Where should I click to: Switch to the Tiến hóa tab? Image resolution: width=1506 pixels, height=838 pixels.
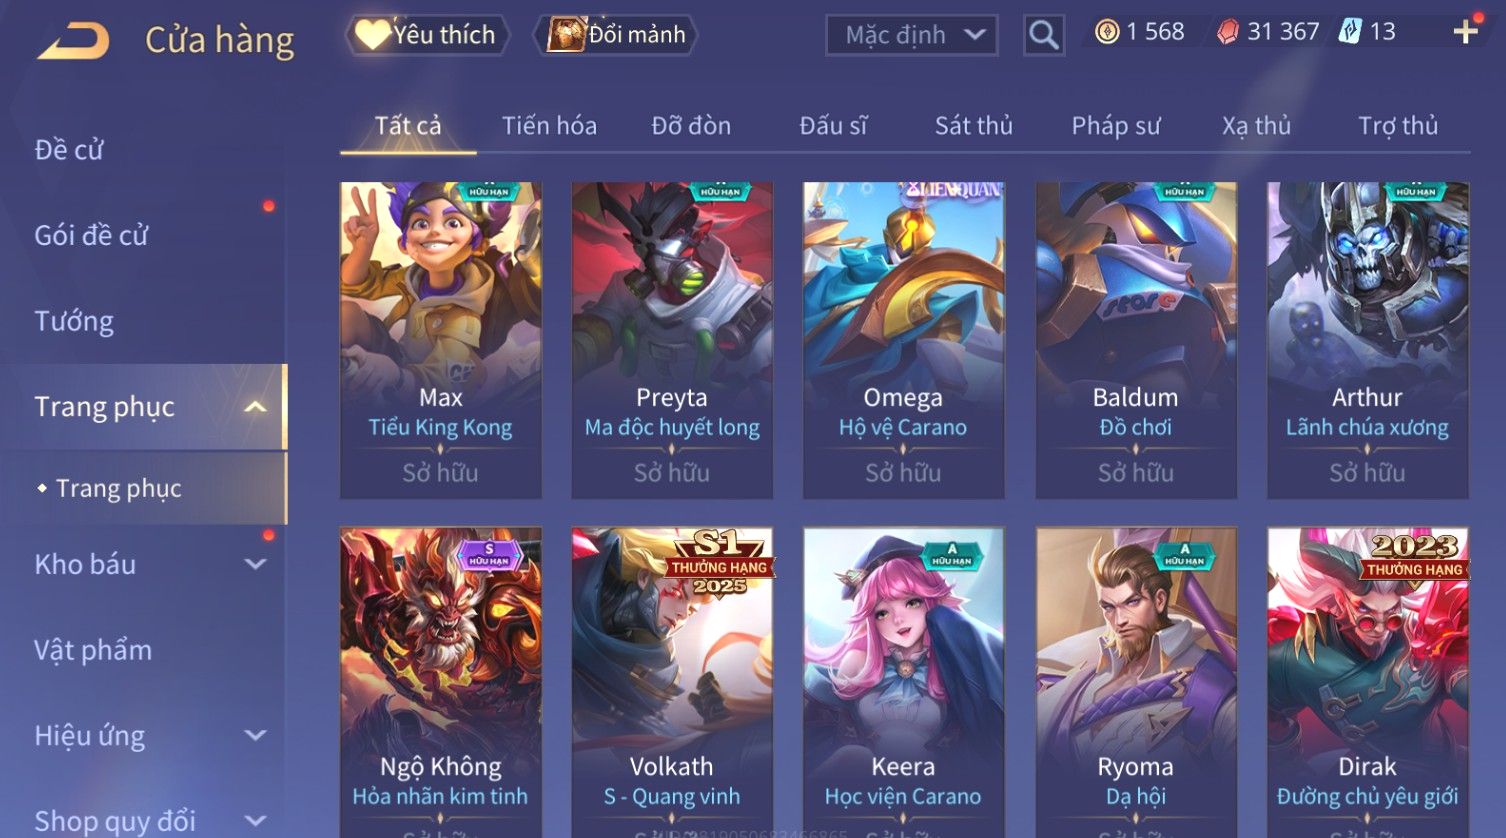pos(549,126)
